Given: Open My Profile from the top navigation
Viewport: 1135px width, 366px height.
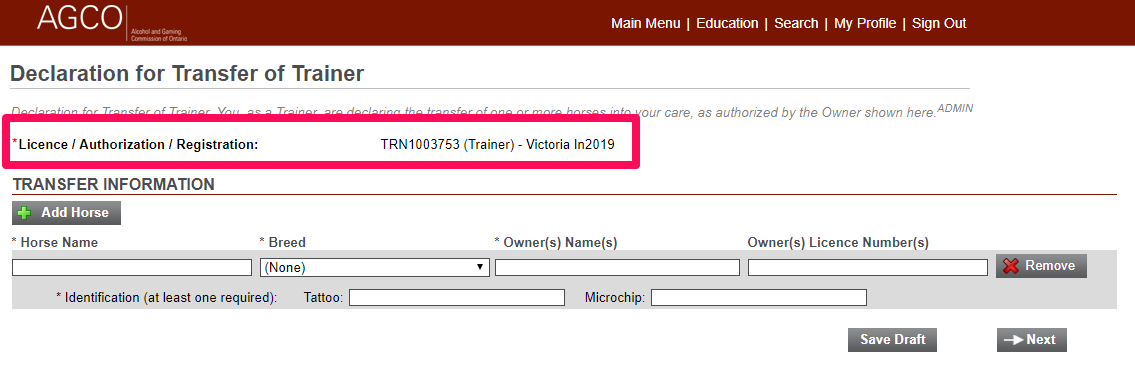Looking at the screenshot, I should (865, 23).
